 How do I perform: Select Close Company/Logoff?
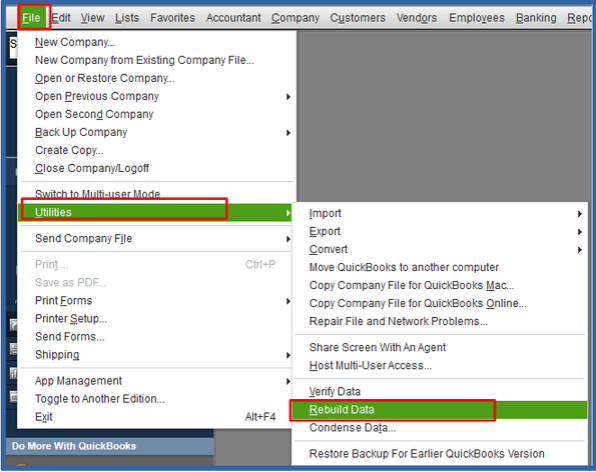[92, 168]
